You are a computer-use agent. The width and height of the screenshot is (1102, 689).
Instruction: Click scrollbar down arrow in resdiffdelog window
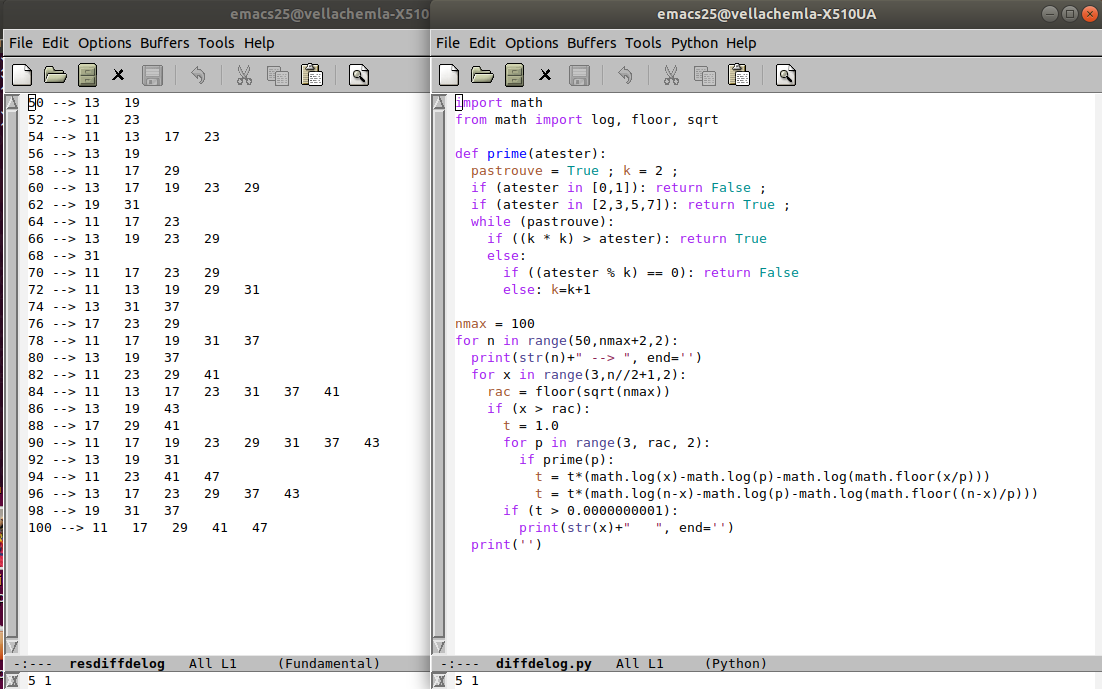[x=12, y=646]
